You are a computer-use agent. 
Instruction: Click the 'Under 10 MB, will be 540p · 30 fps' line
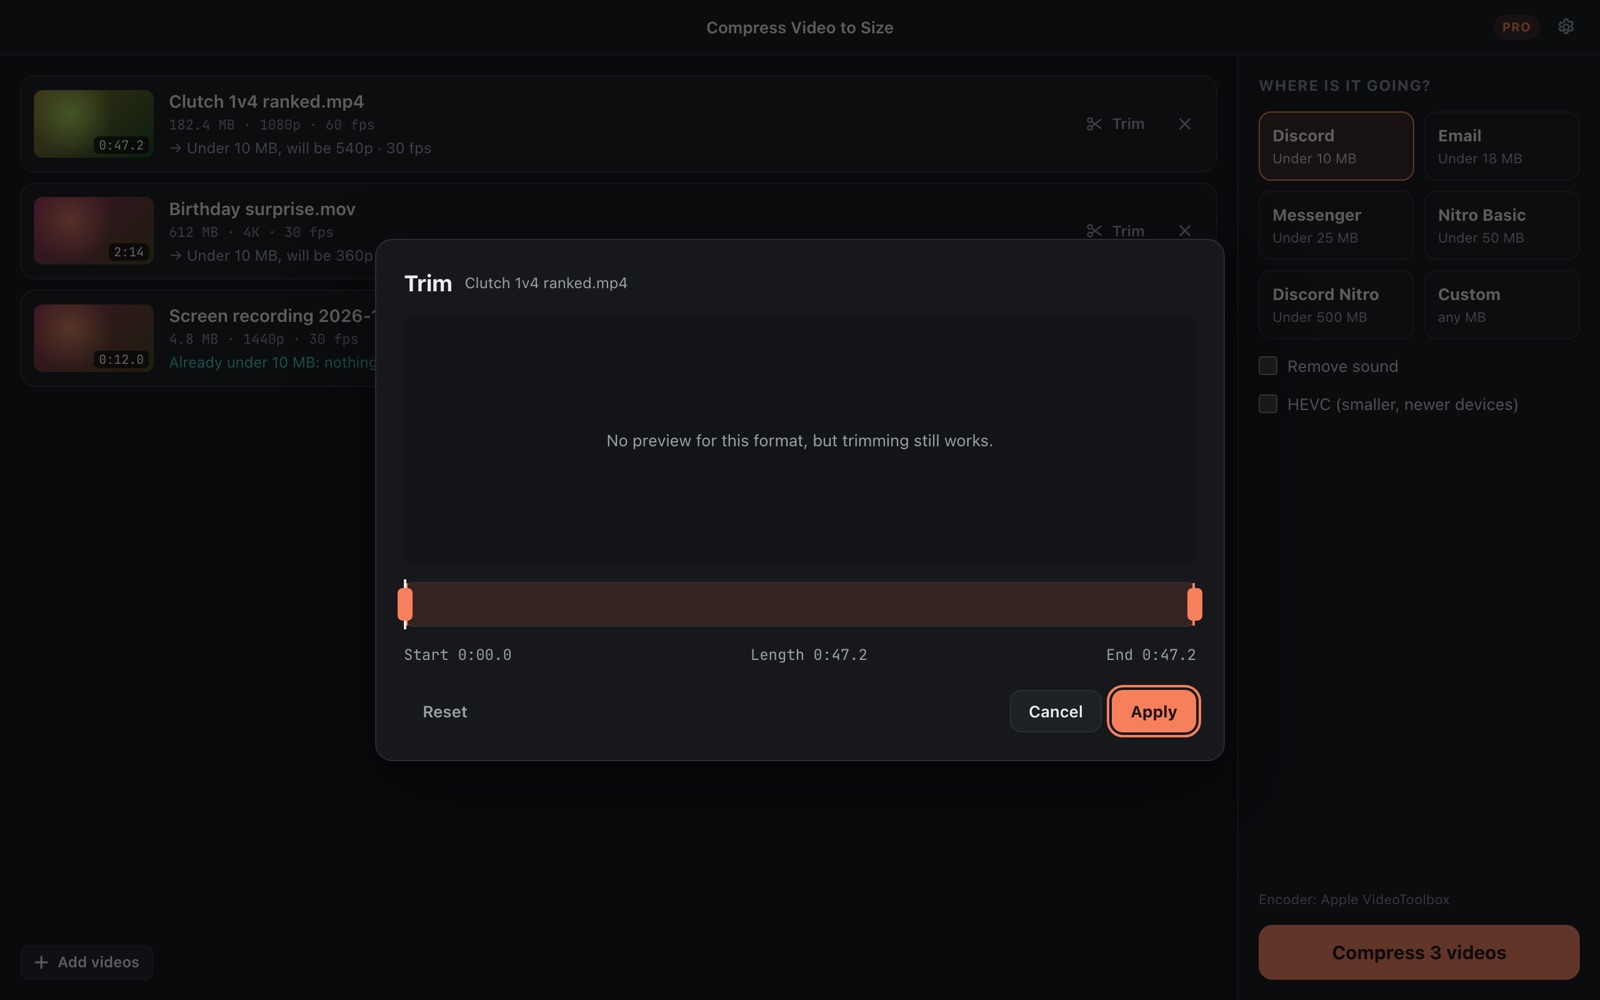[x=300, y=148]
